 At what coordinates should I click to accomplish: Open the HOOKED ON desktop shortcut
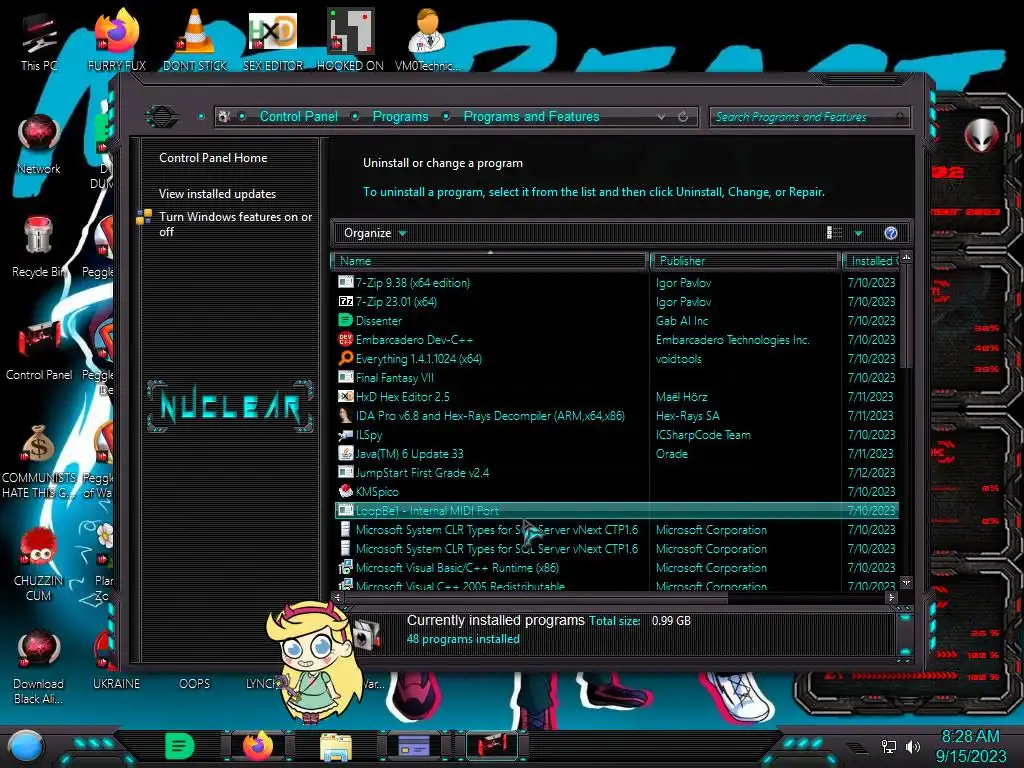point(350,40)
